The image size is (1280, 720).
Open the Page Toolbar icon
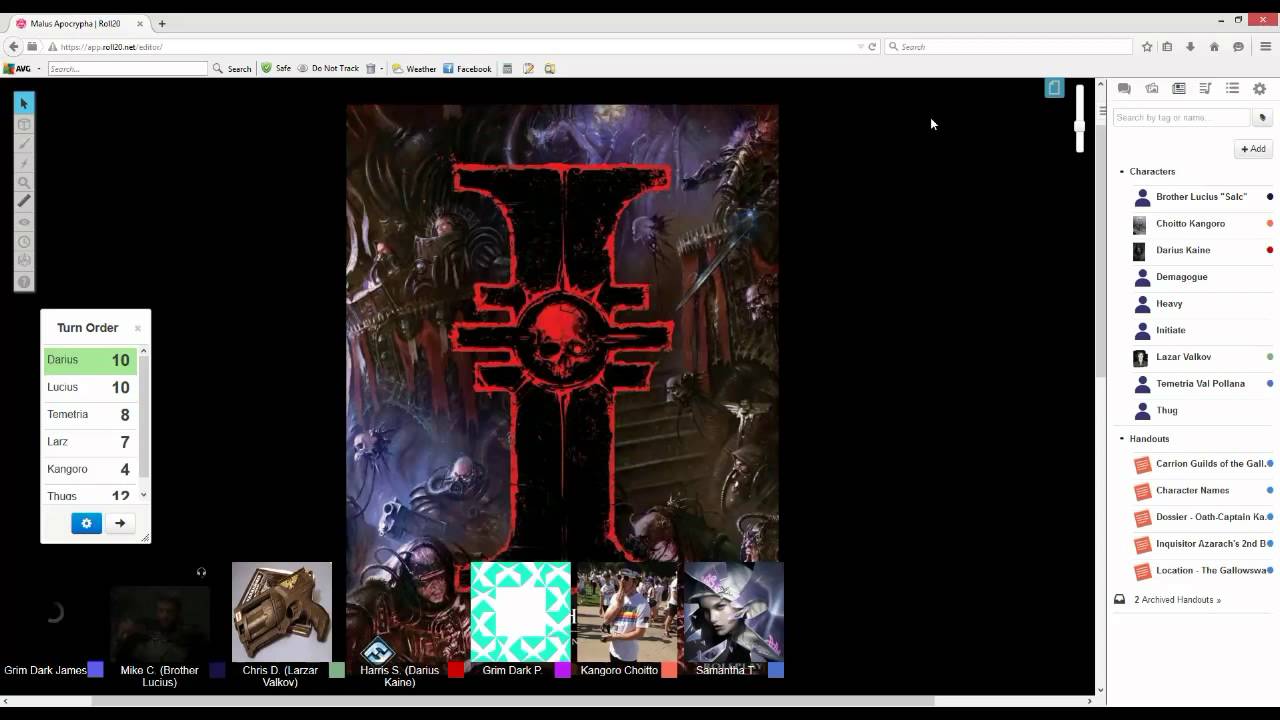click(1054, 88)
